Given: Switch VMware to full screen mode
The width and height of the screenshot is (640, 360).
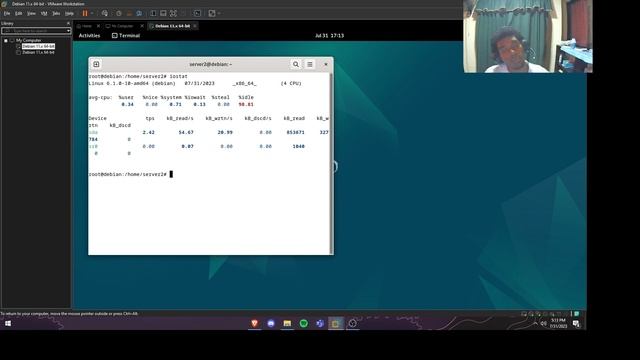Looking at the screenshot, I should click(x=173, y=13).
